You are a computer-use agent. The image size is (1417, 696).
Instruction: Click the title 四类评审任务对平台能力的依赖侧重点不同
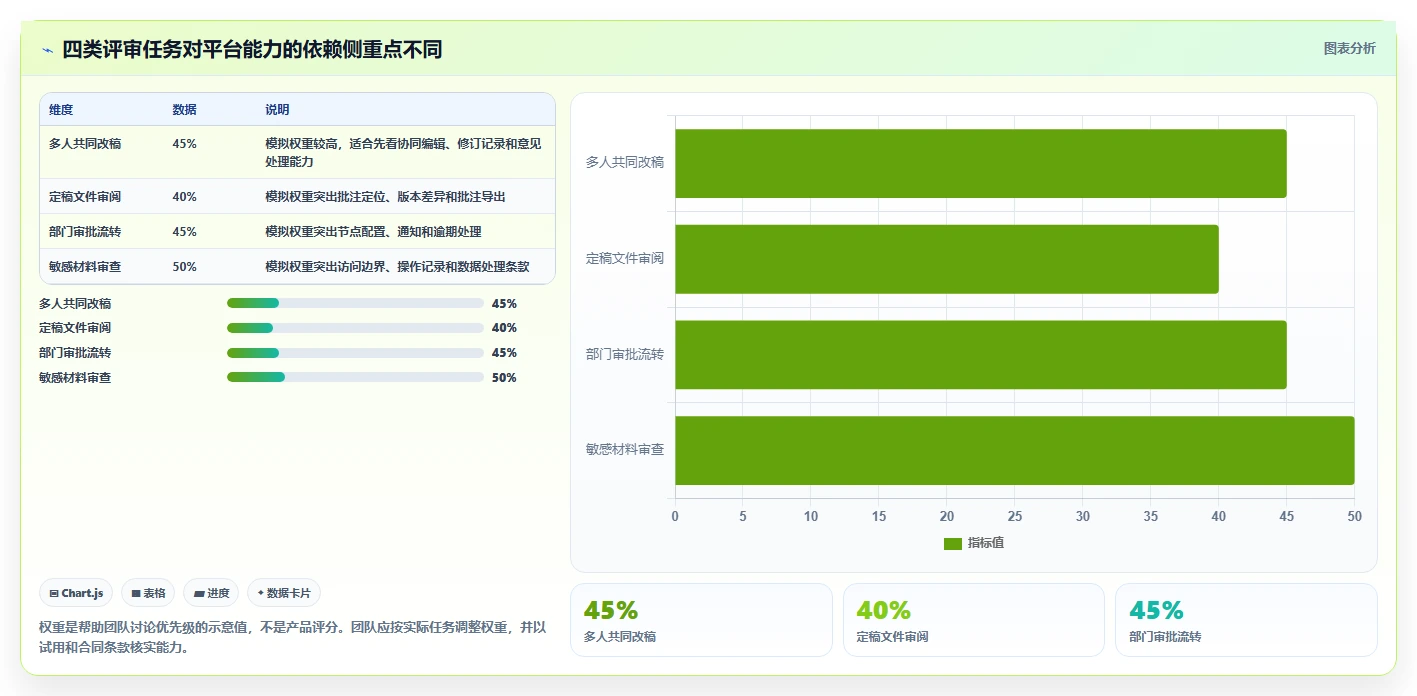click(252, 50)
